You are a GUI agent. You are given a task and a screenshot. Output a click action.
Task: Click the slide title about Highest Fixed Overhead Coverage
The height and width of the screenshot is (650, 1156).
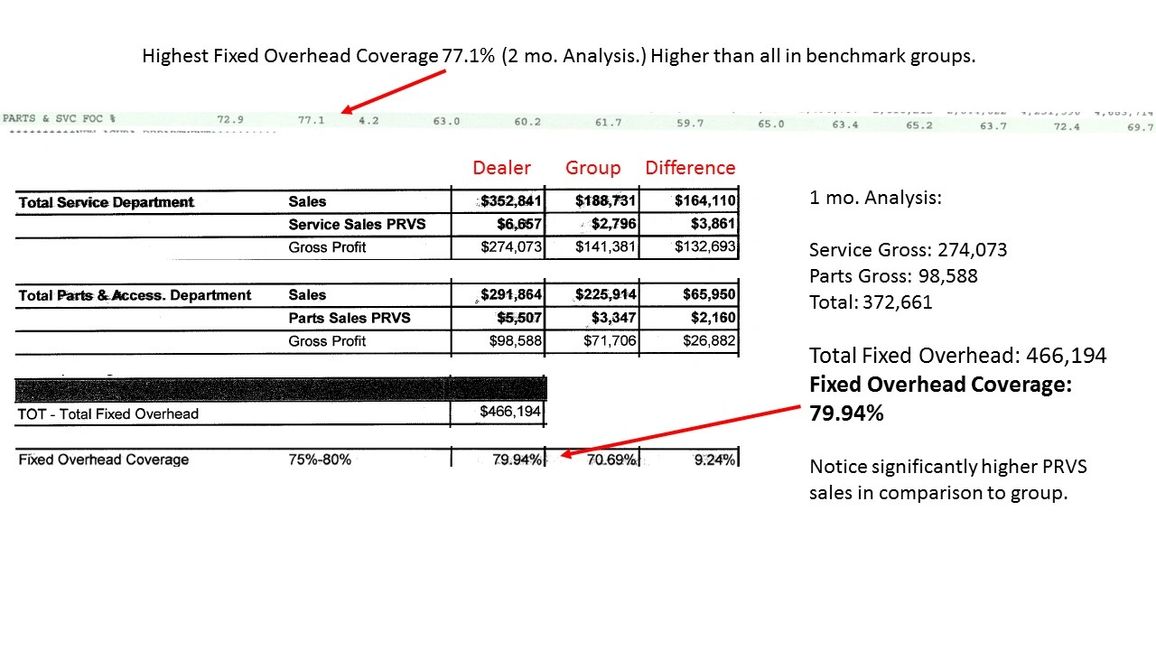tap(558, 57)
